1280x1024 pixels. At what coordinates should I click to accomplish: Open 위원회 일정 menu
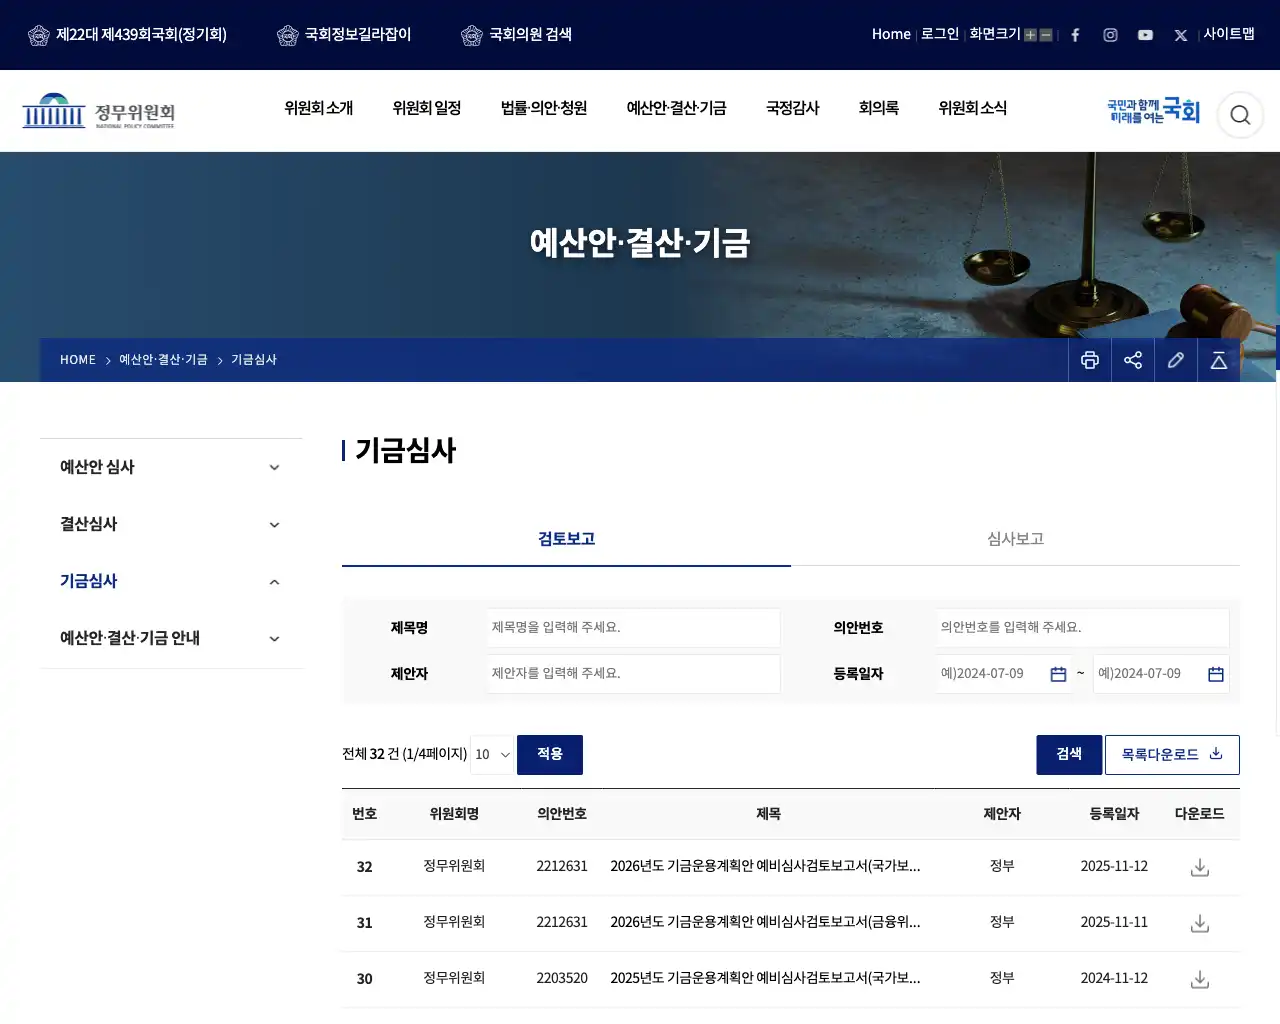pyautogui.click(x=427, y=108)
